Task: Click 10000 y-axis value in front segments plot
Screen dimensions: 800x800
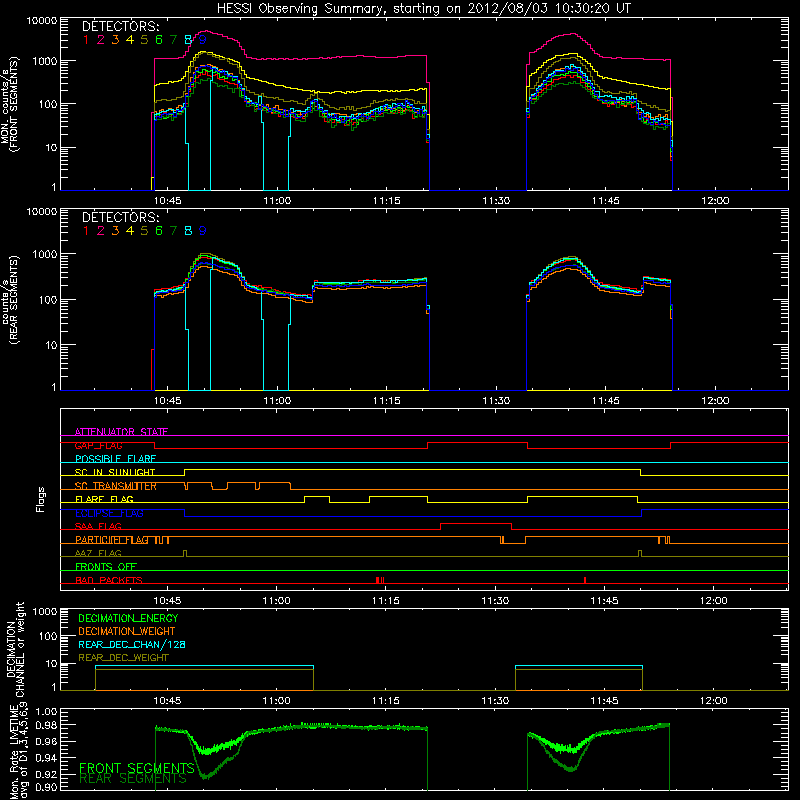Action: coord(42,21)
